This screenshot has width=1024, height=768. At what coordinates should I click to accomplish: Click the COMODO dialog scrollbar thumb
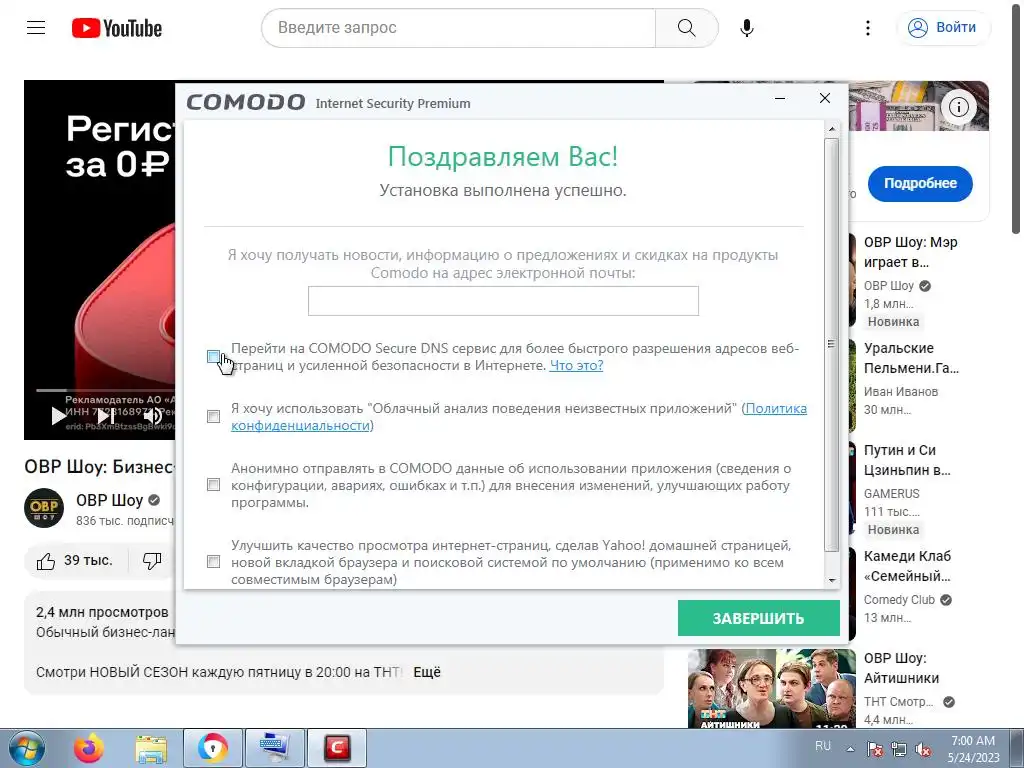pyautogui.click(x=831, y=345)
